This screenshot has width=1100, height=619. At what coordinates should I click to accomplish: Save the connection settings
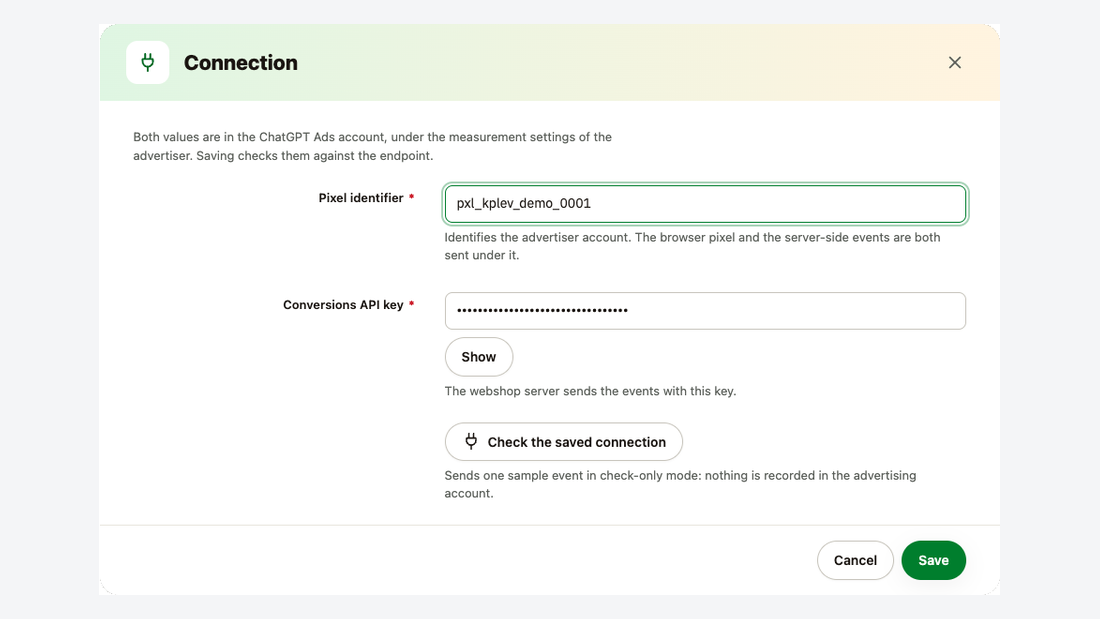933,560
